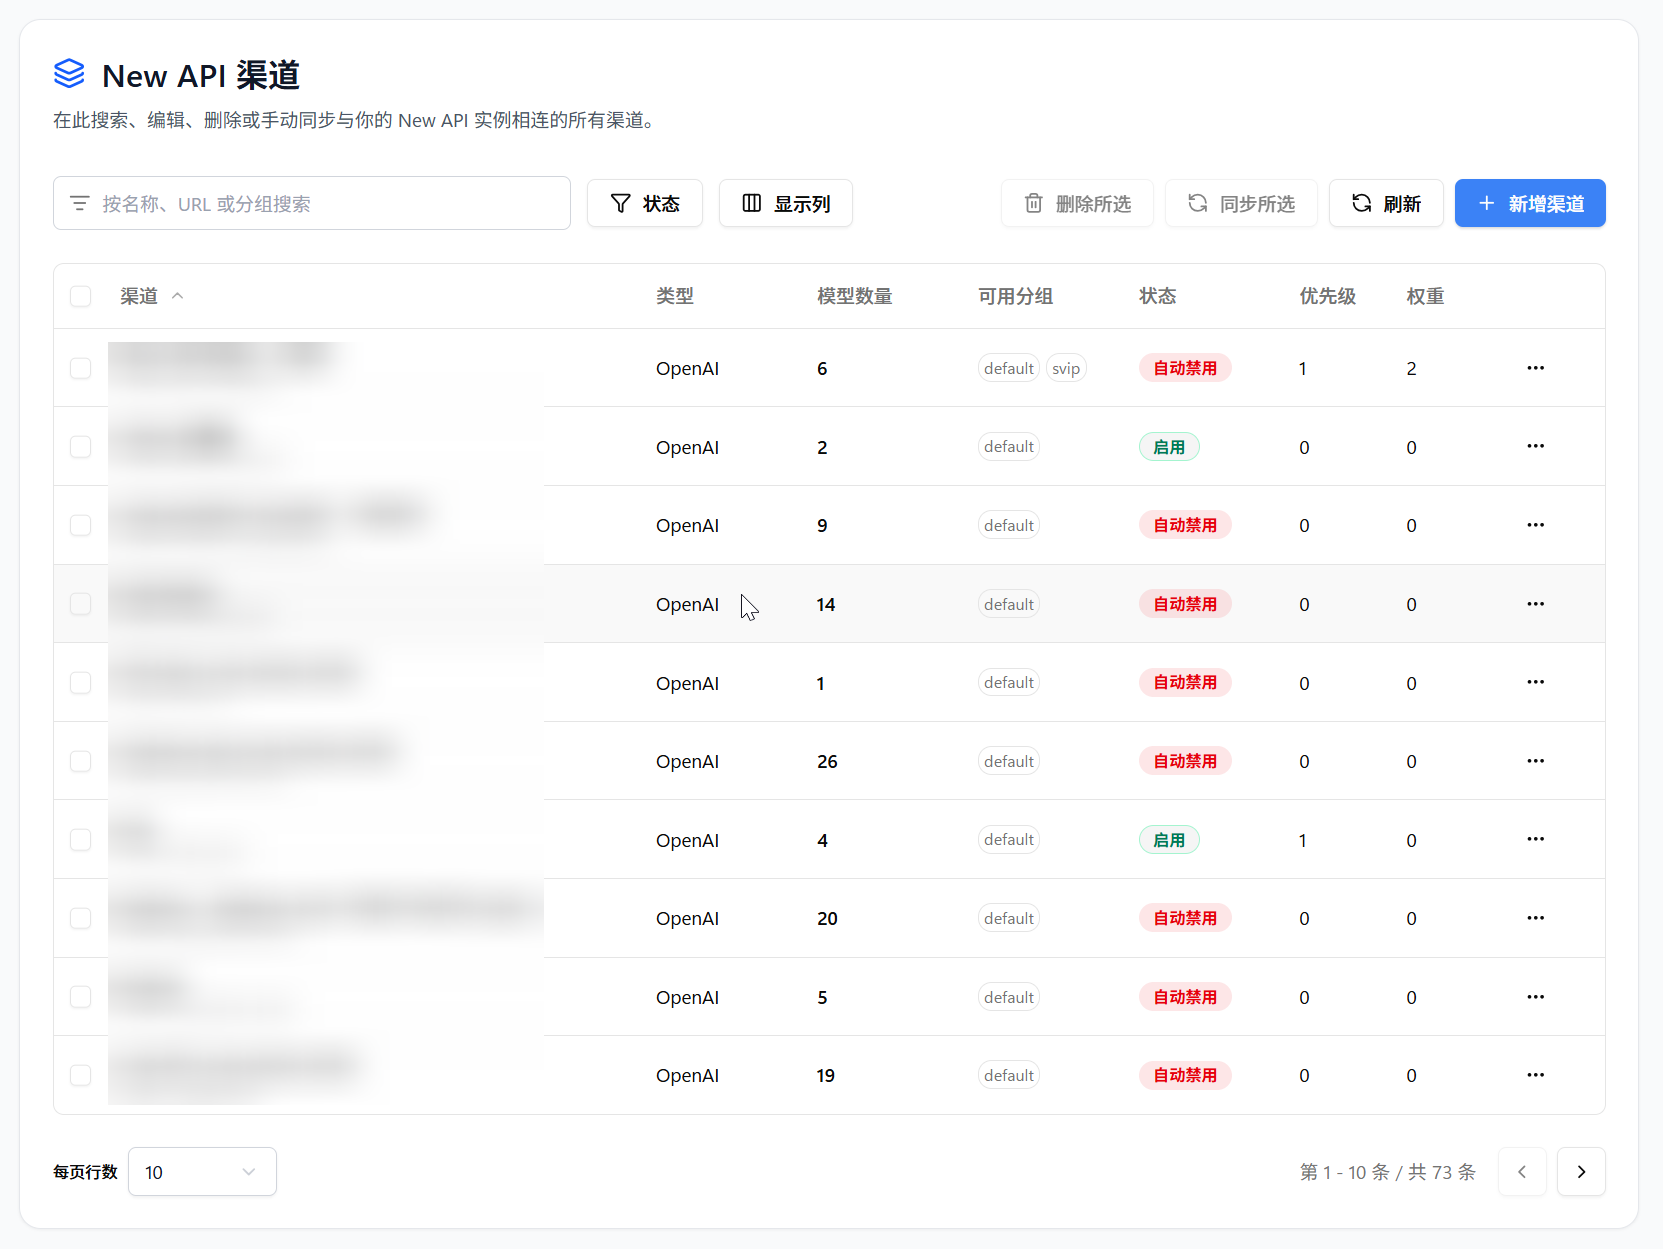
Task: Go to next page with right arrow
Action: [x=1581, y=1171]
